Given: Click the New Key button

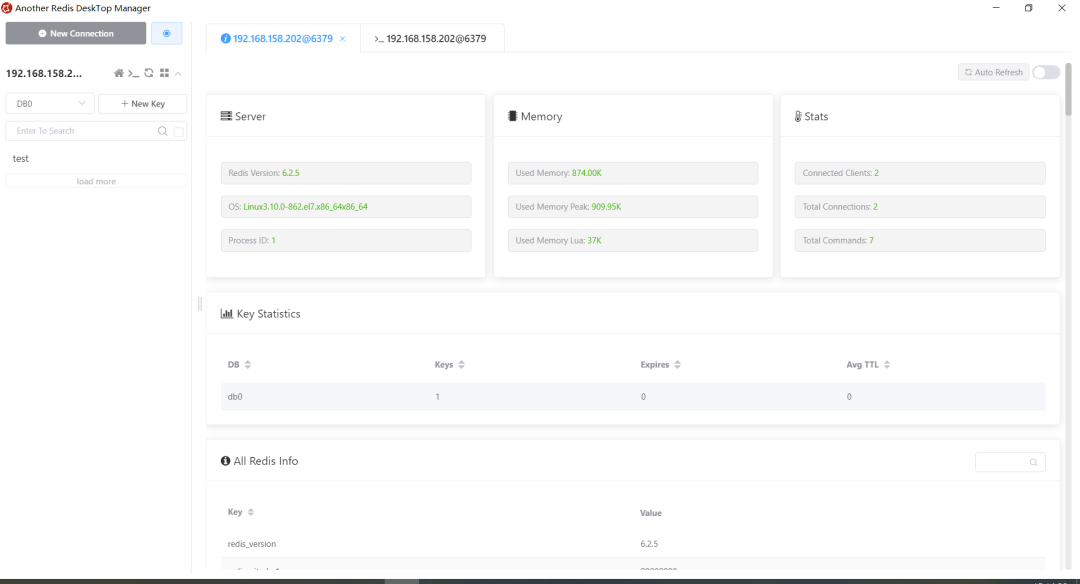Looking at the screenshot, I should (143, 103).
